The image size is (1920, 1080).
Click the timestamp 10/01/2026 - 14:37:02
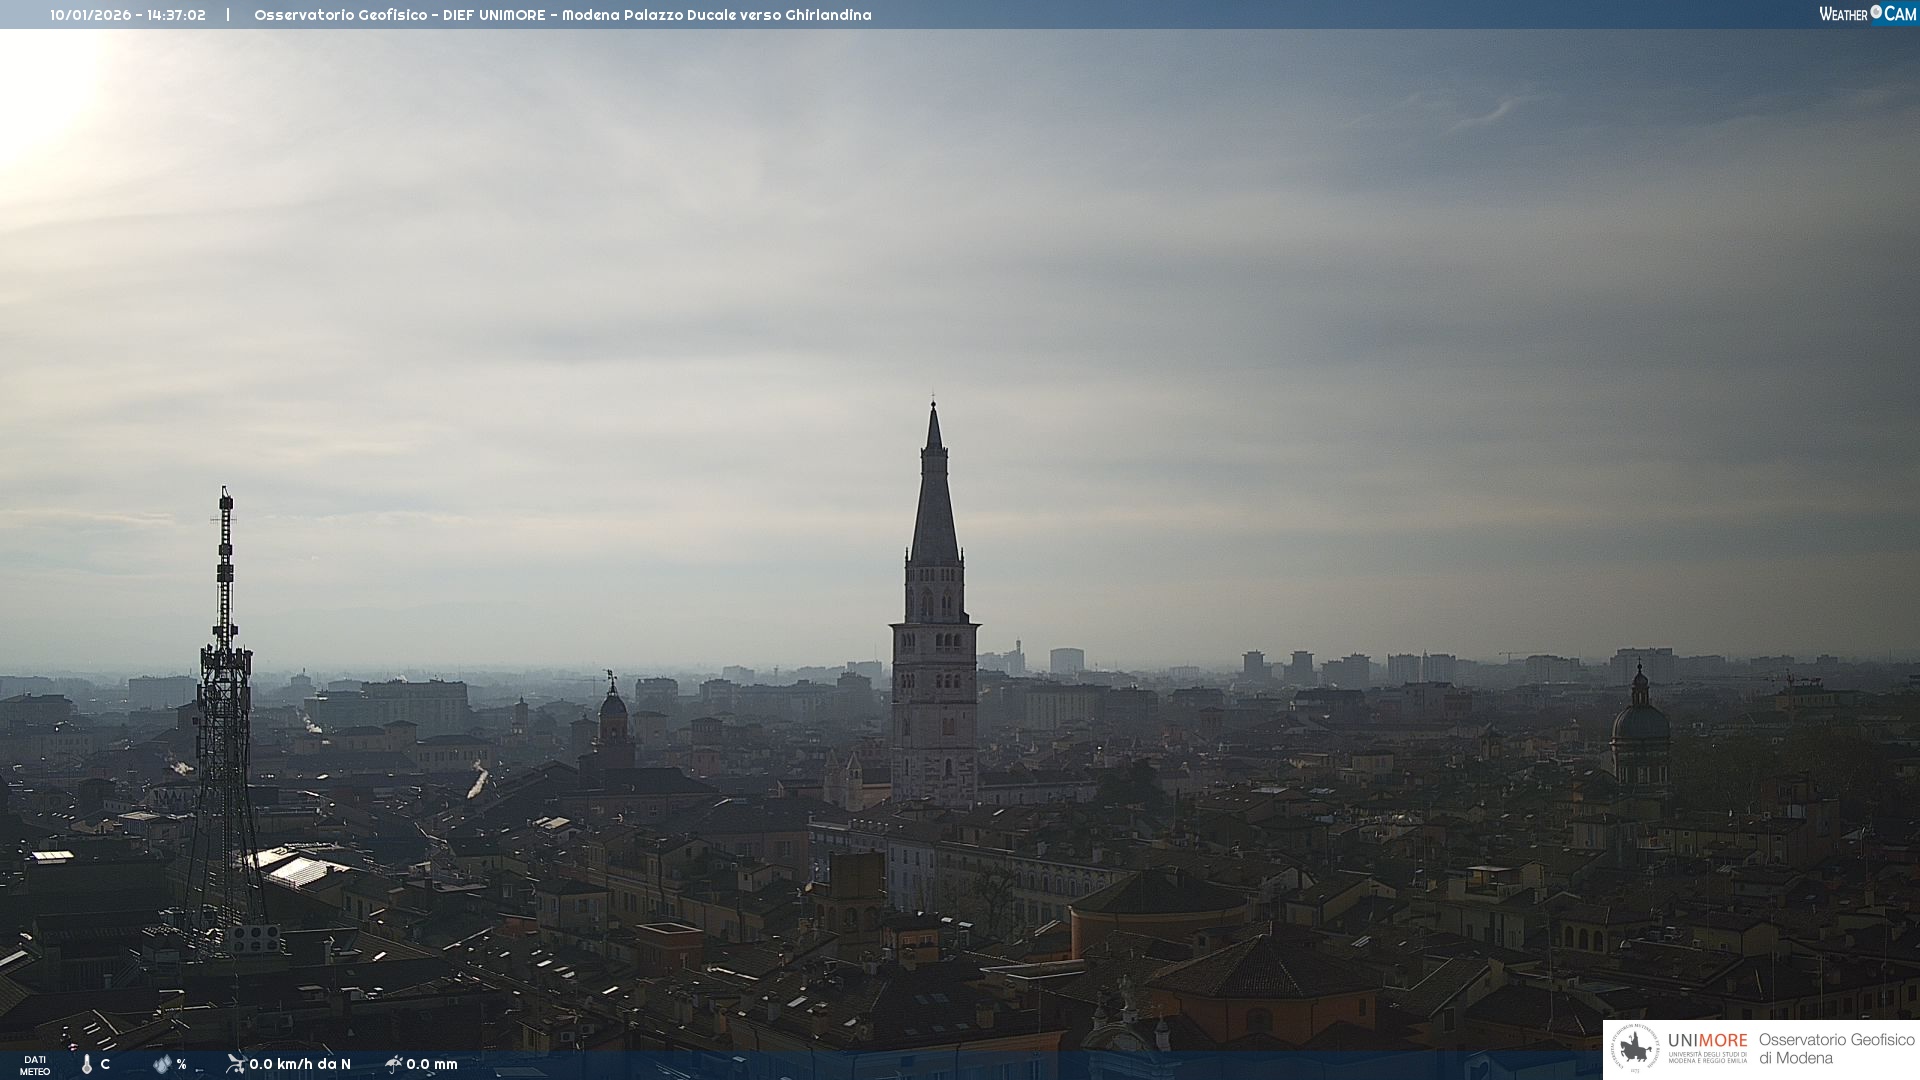128,15
